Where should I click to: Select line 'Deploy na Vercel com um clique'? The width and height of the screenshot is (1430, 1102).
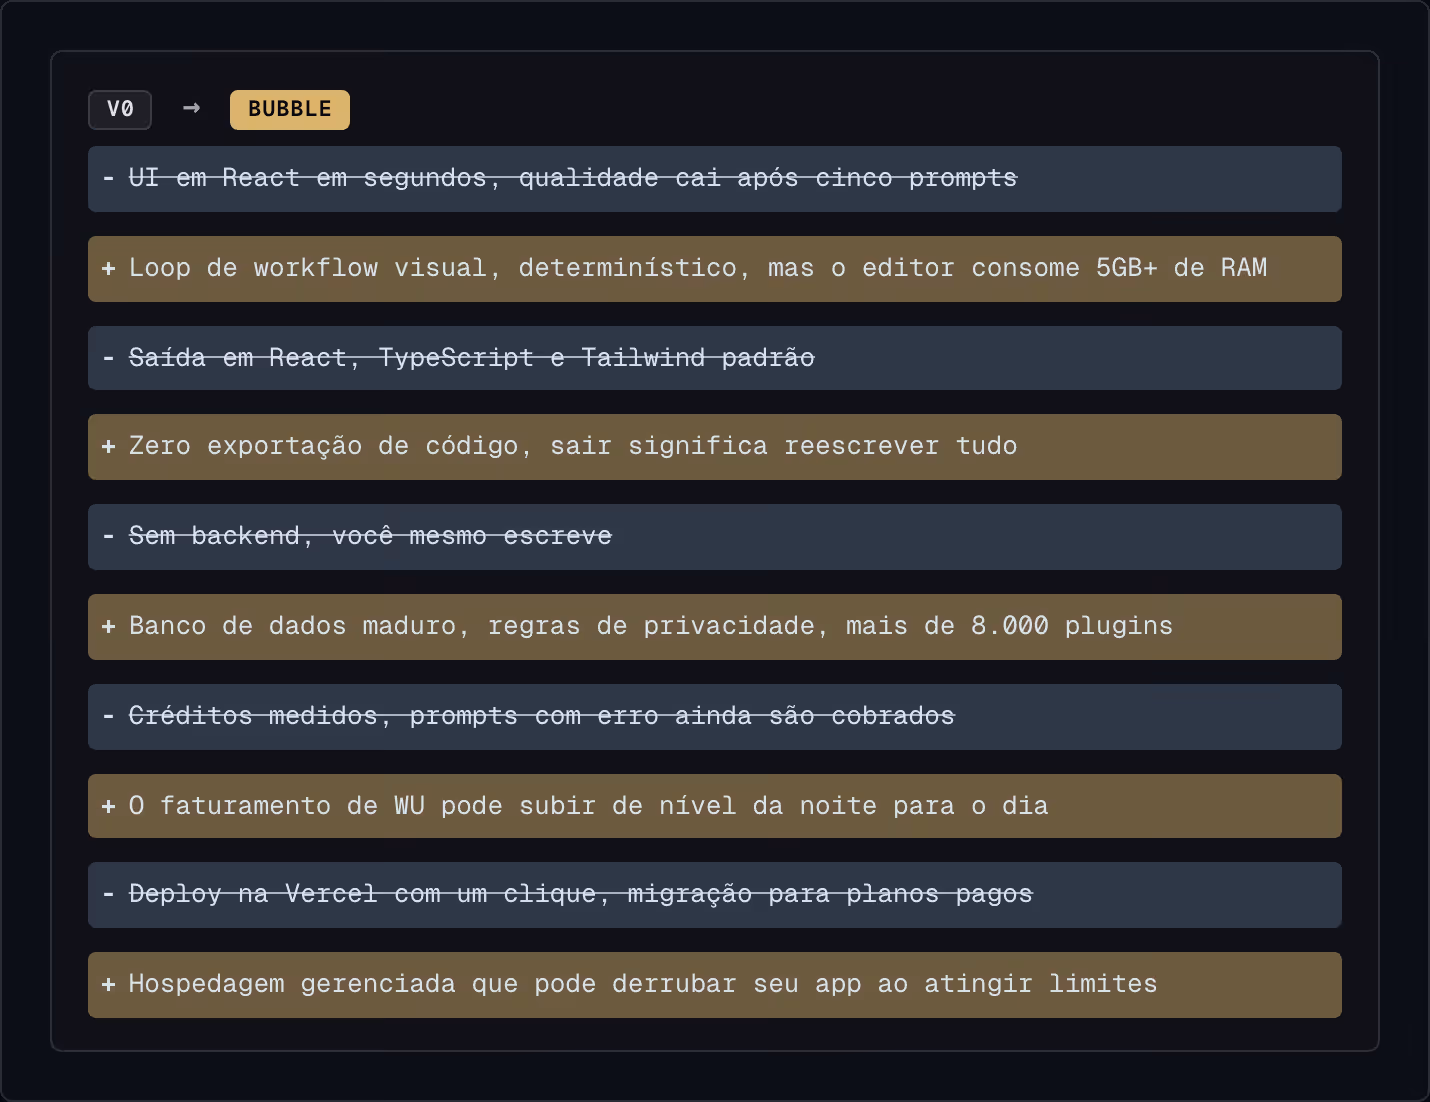tap(715, 895)
